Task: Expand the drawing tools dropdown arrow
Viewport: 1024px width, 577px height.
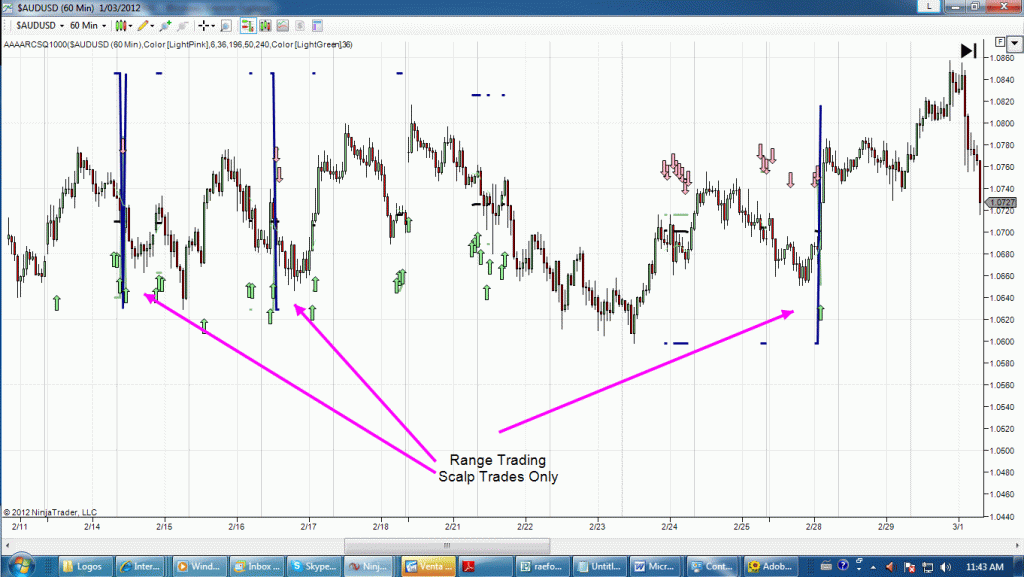Action: 152,25
